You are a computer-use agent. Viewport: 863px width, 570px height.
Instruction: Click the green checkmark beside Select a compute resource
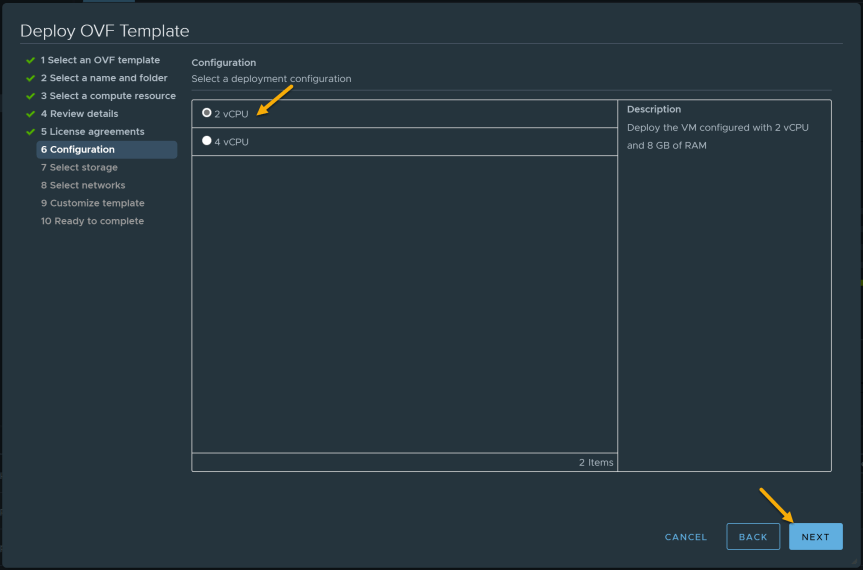[x=30, y=96]
